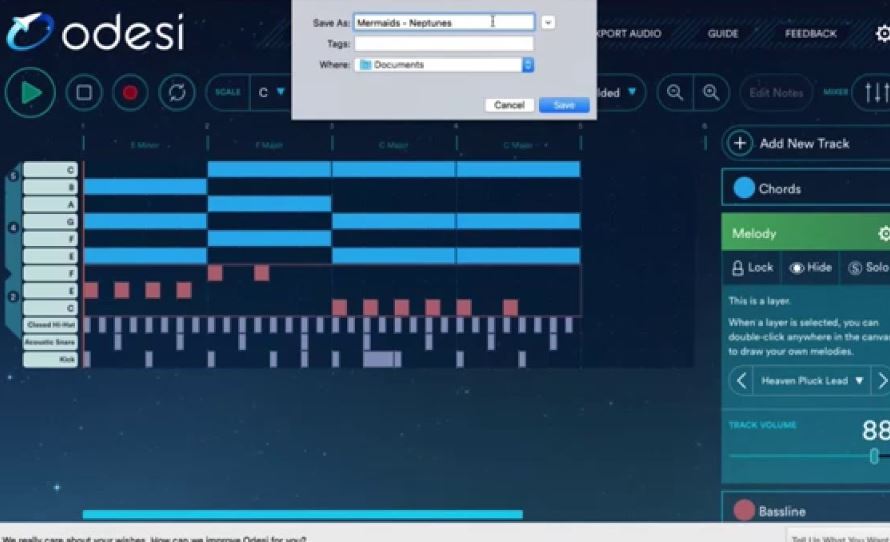Click the Save As filename field
The image size is (890, 542).
[x=444, y=23]
